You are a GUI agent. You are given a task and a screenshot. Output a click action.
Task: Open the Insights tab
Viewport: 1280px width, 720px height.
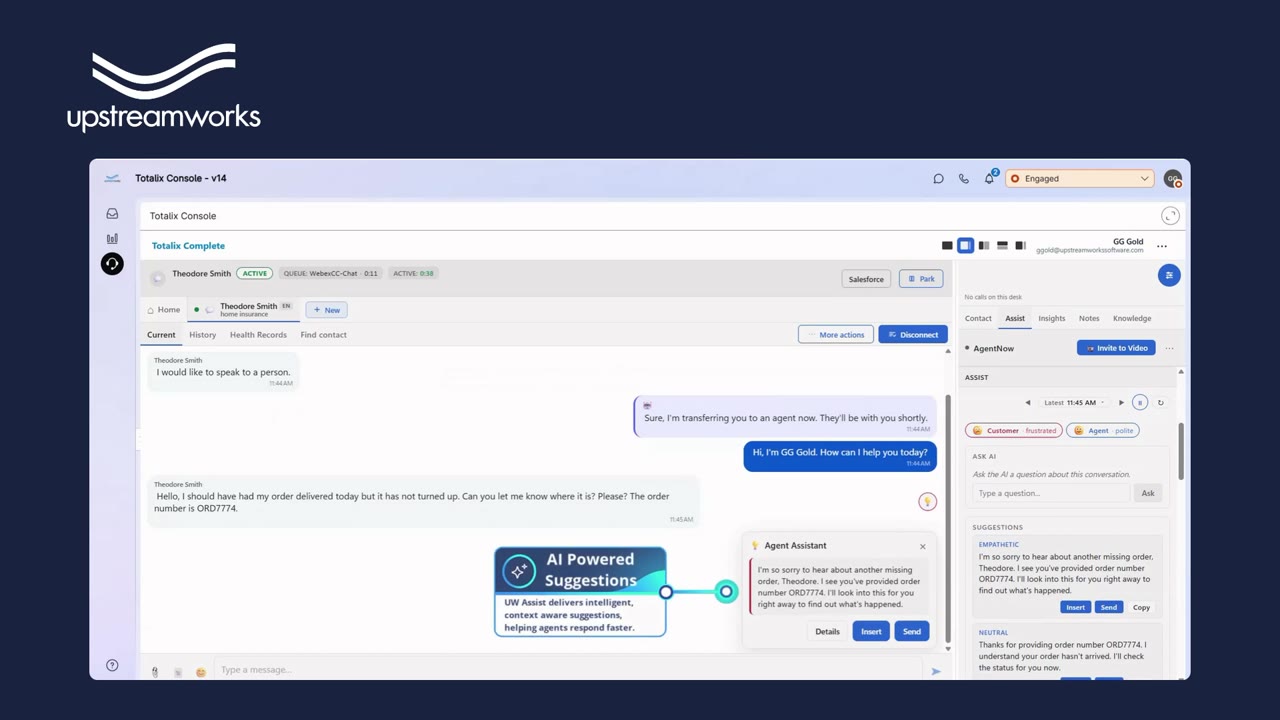(x=1052, y=318)
